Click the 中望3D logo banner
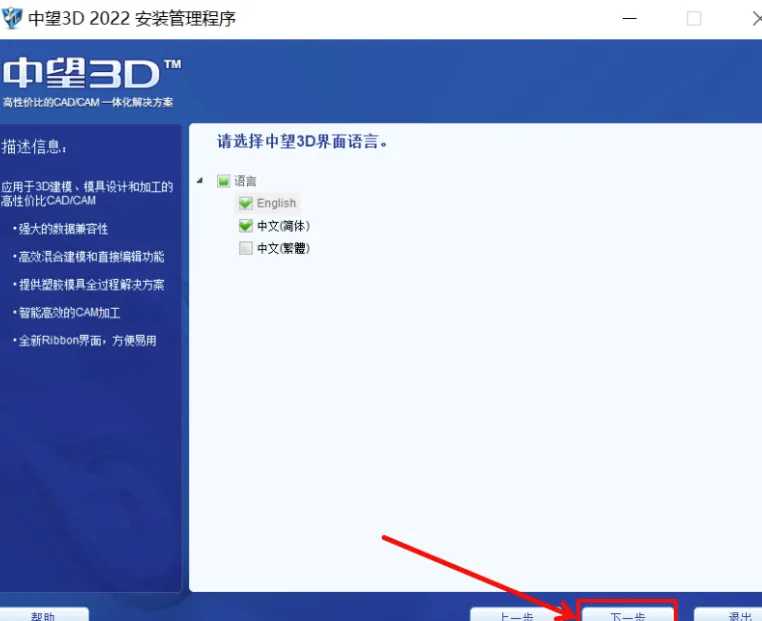This screenshot has height=621, width=762. [92, 73]
